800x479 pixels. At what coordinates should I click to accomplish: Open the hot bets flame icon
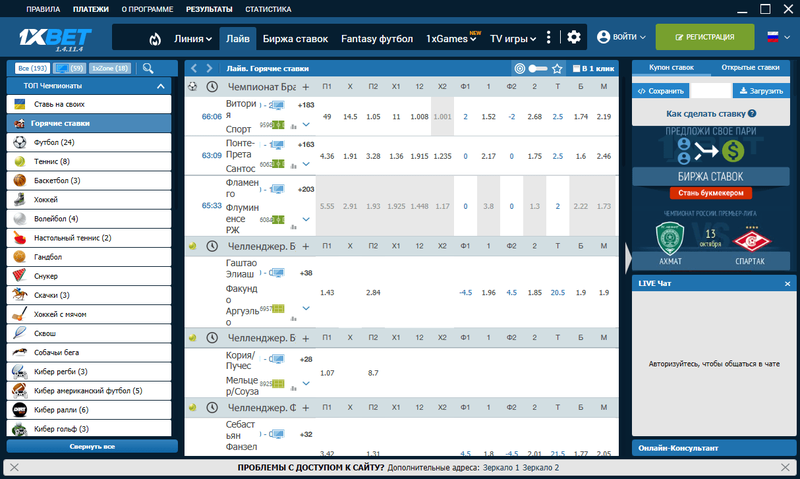click(x=155, y=39)
